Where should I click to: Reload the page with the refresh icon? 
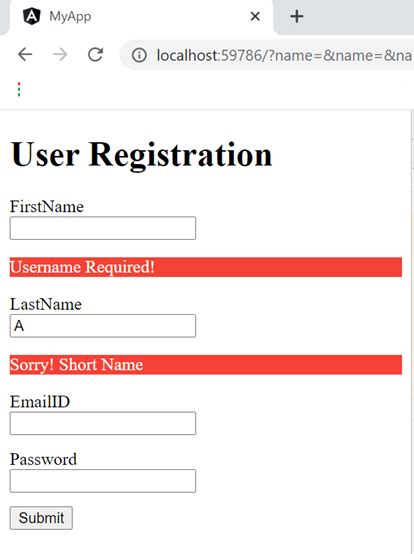pyautogui.click(x=95, y=55)
